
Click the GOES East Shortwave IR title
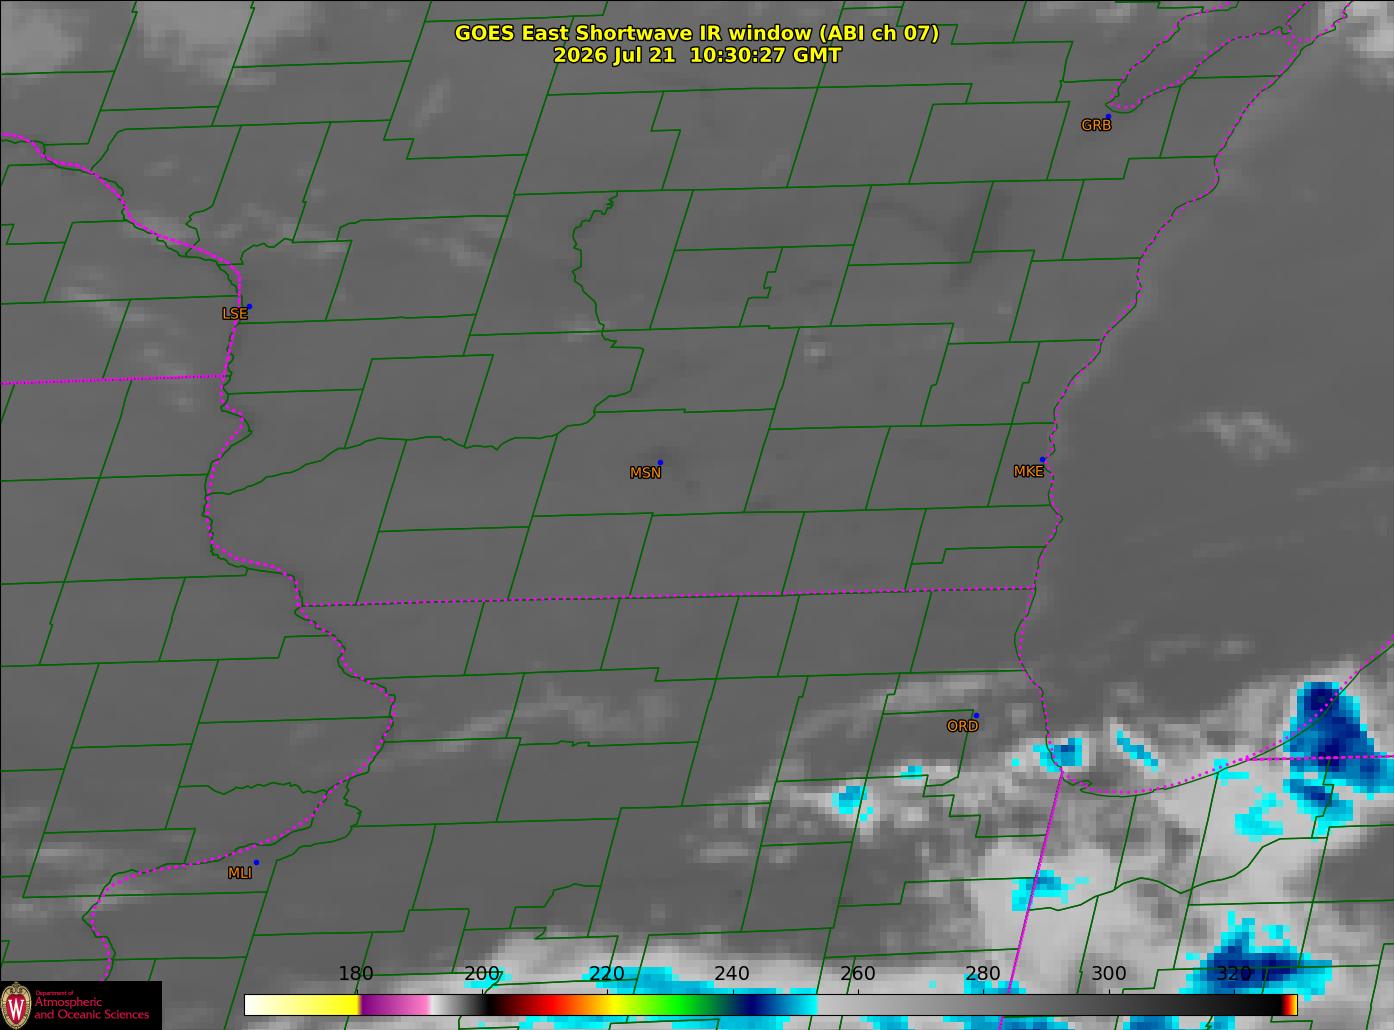click(697, 33)
